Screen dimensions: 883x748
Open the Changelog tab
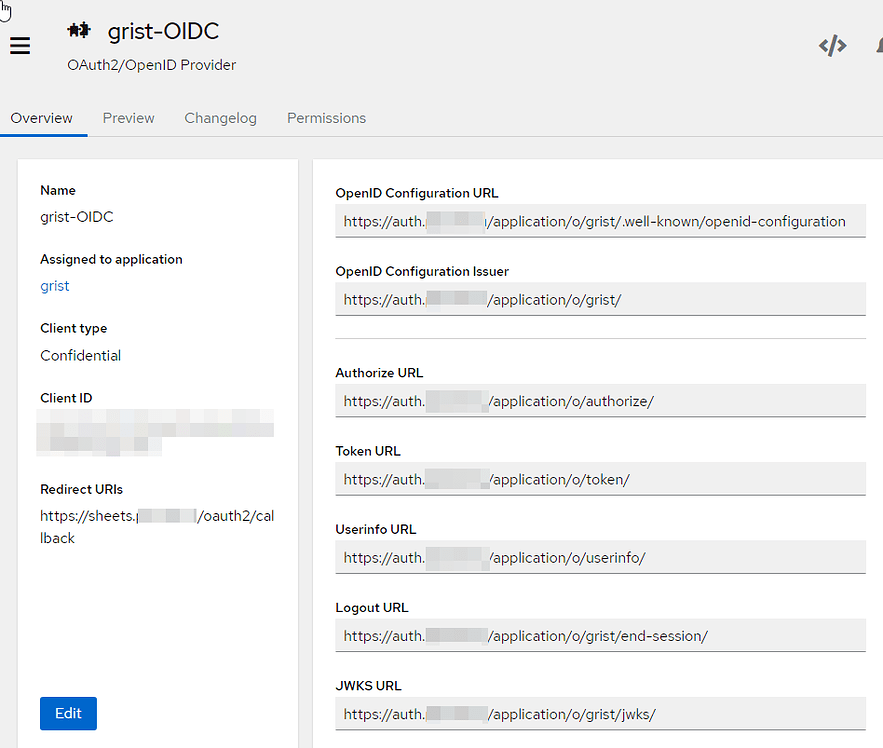coord(220,117)
